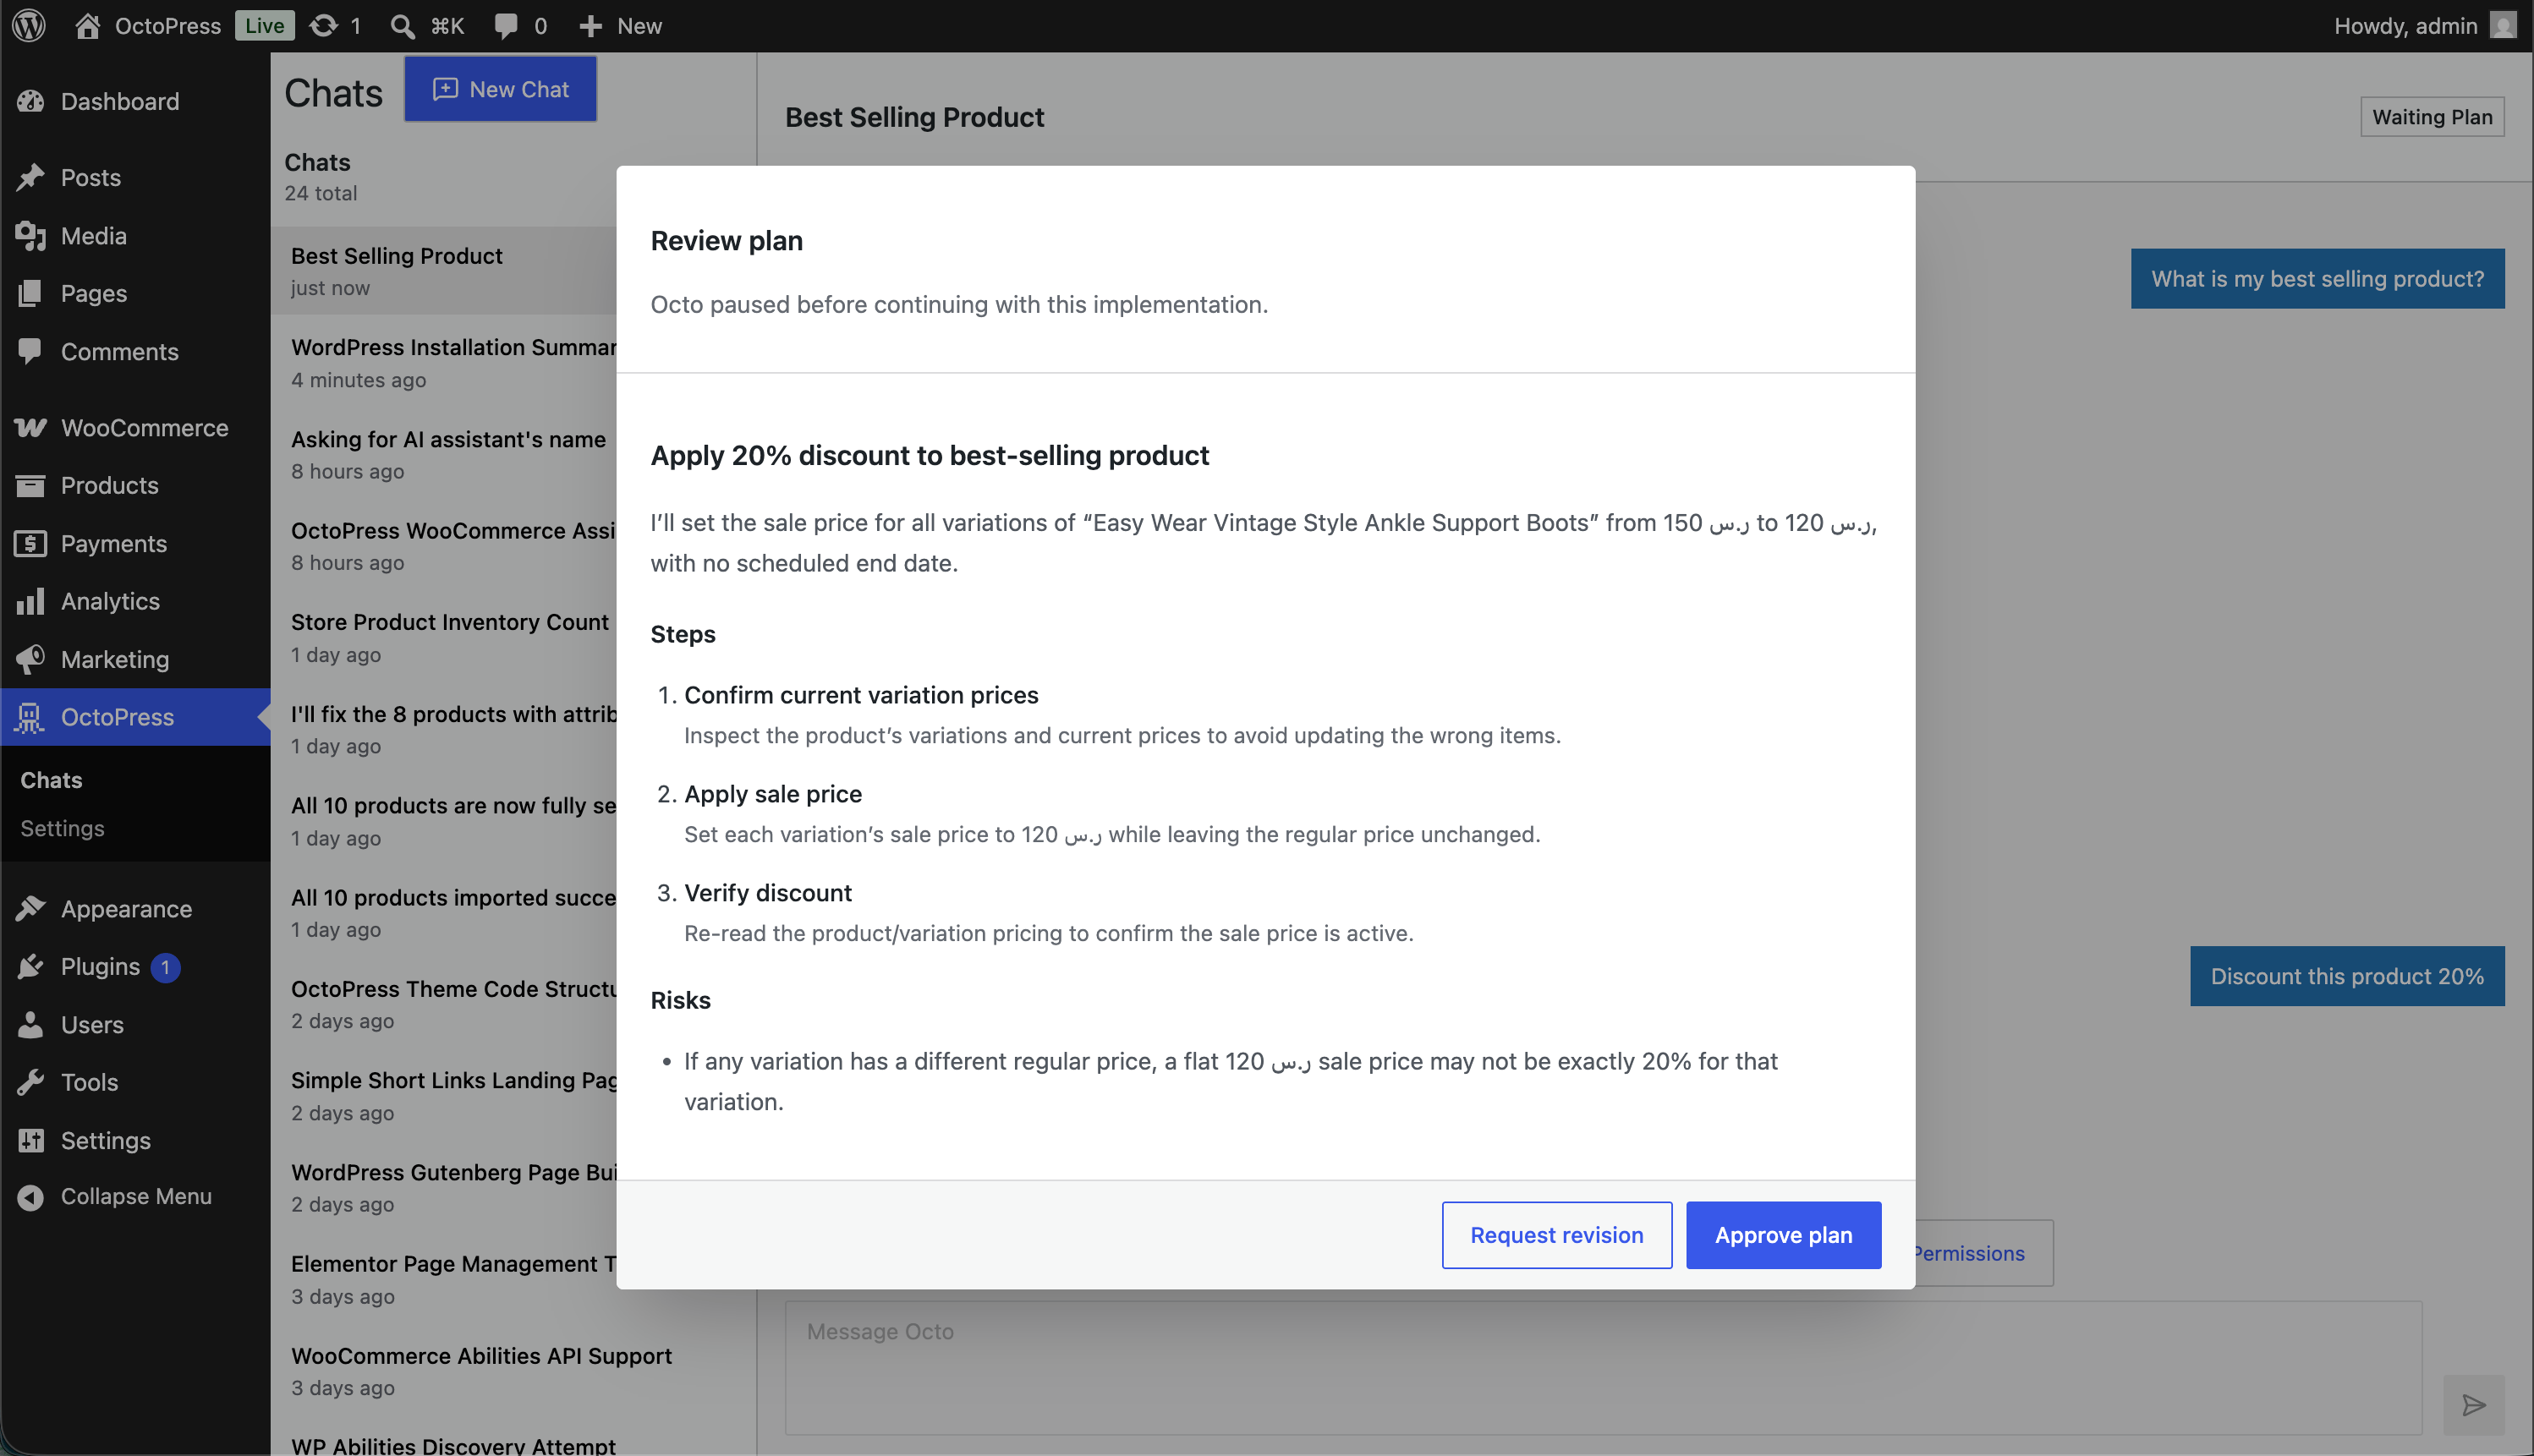Open WooCommerce Abilities API Support chat
The image size is (2534, 1456).
pyautogui.click(x=513, y=1370)
